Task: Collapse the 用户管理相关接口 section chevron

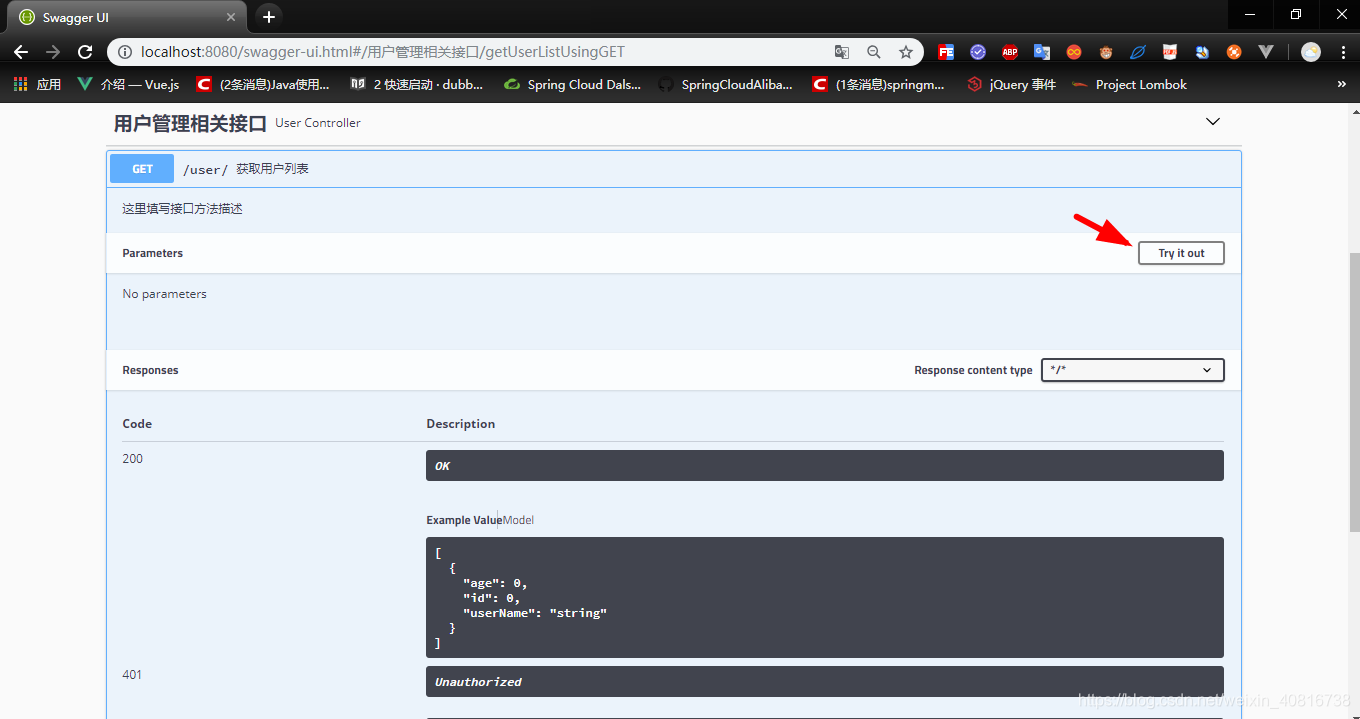Action: [1213, 122]
